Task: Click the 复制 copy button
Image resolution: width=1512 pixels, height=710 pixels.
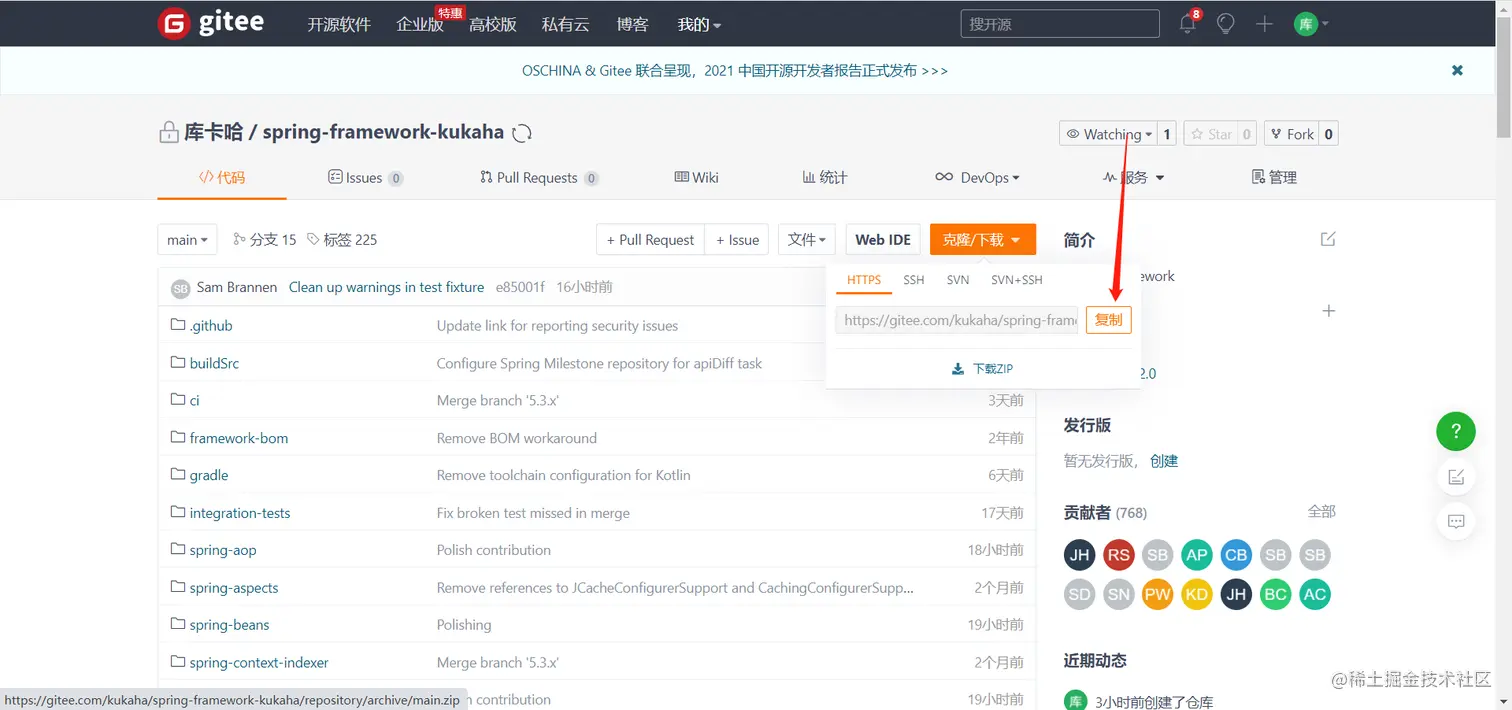Action: coord(1108,320)
